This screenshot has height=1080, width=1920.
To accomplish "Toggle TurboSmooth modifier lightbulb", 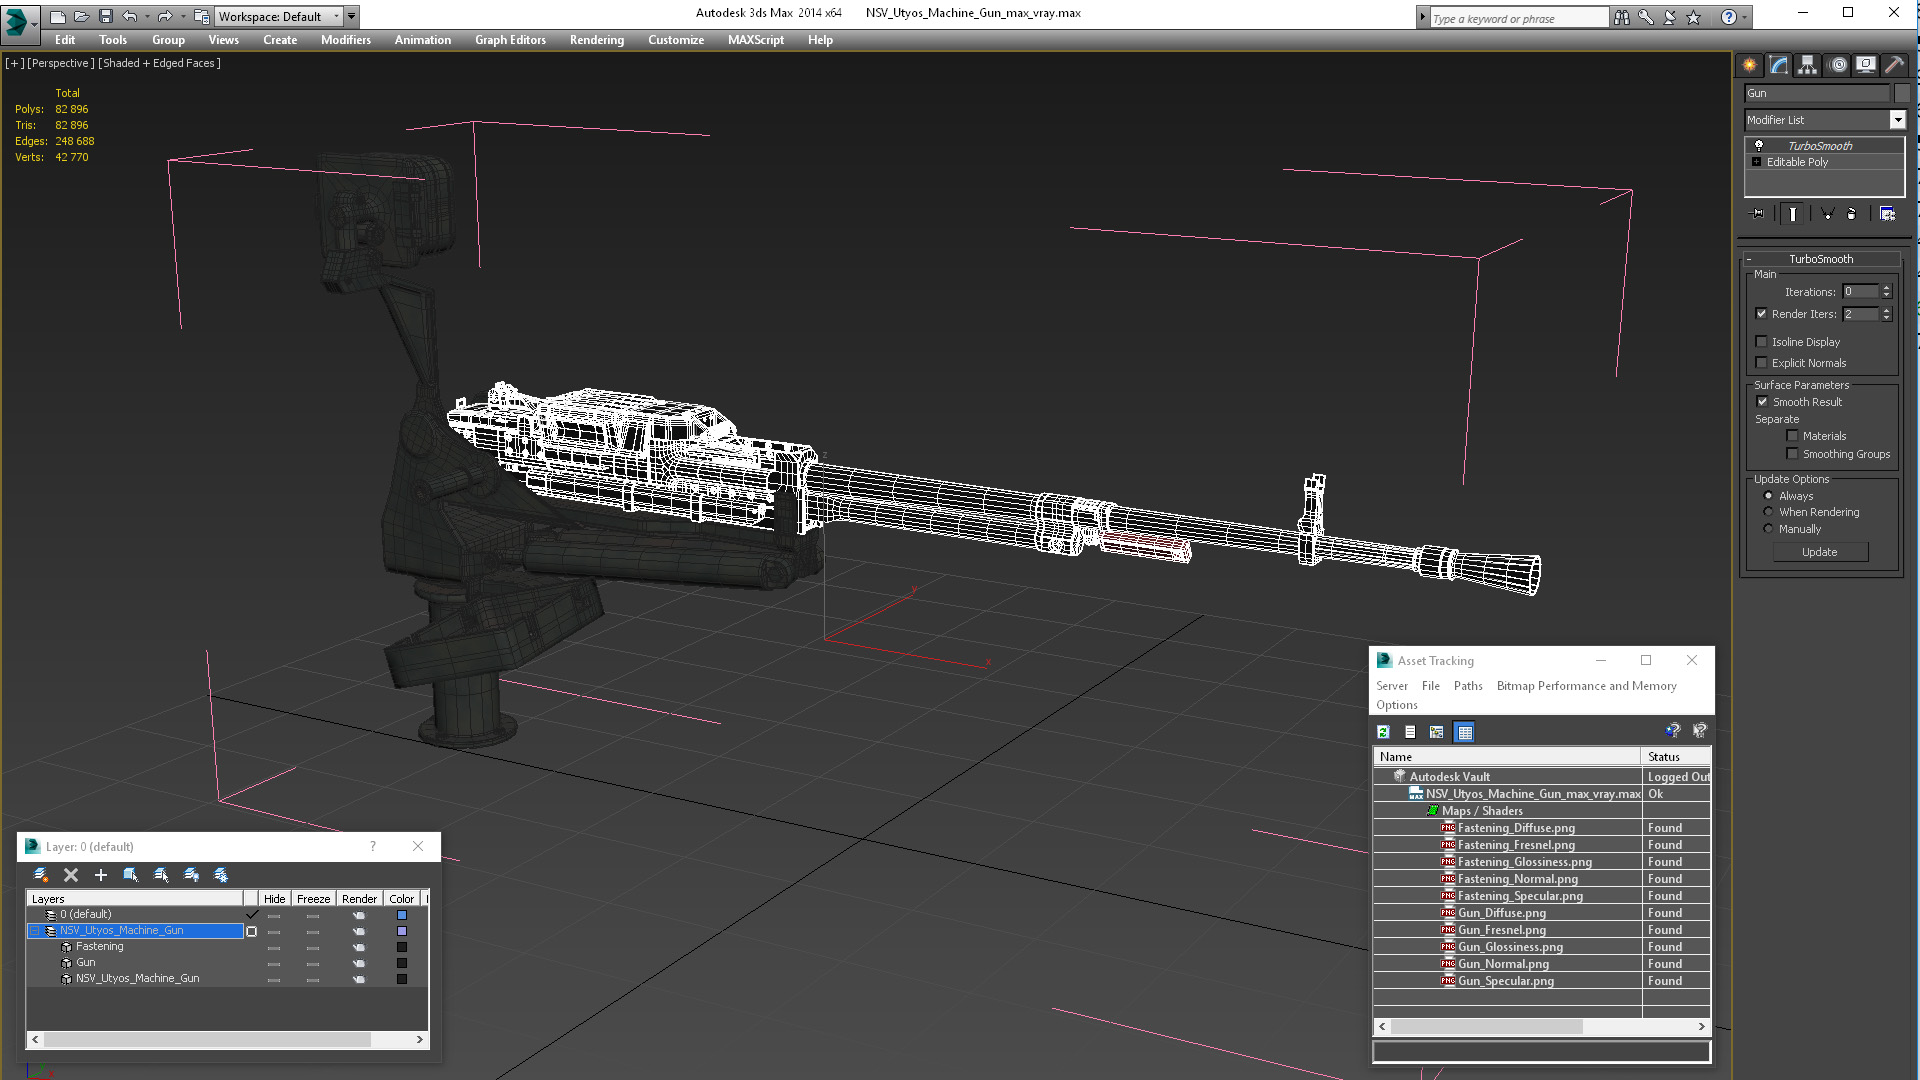I will (1759, 146).
